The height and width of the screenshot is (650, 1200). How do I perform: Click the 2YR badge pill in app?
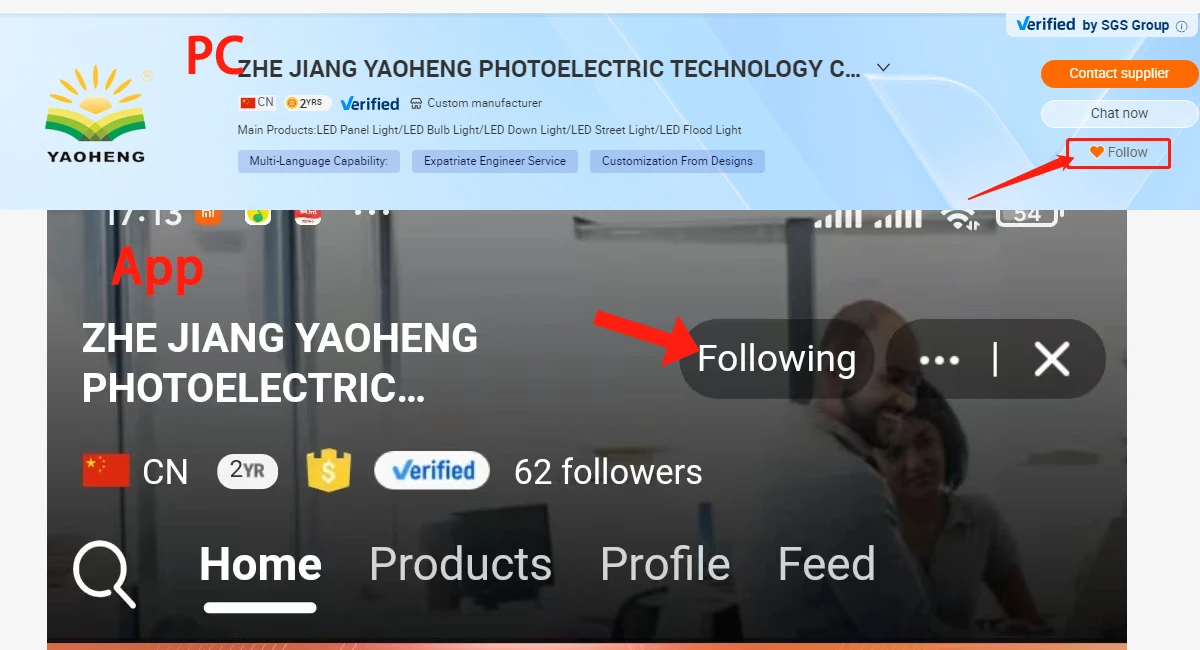tap(247, 470)
